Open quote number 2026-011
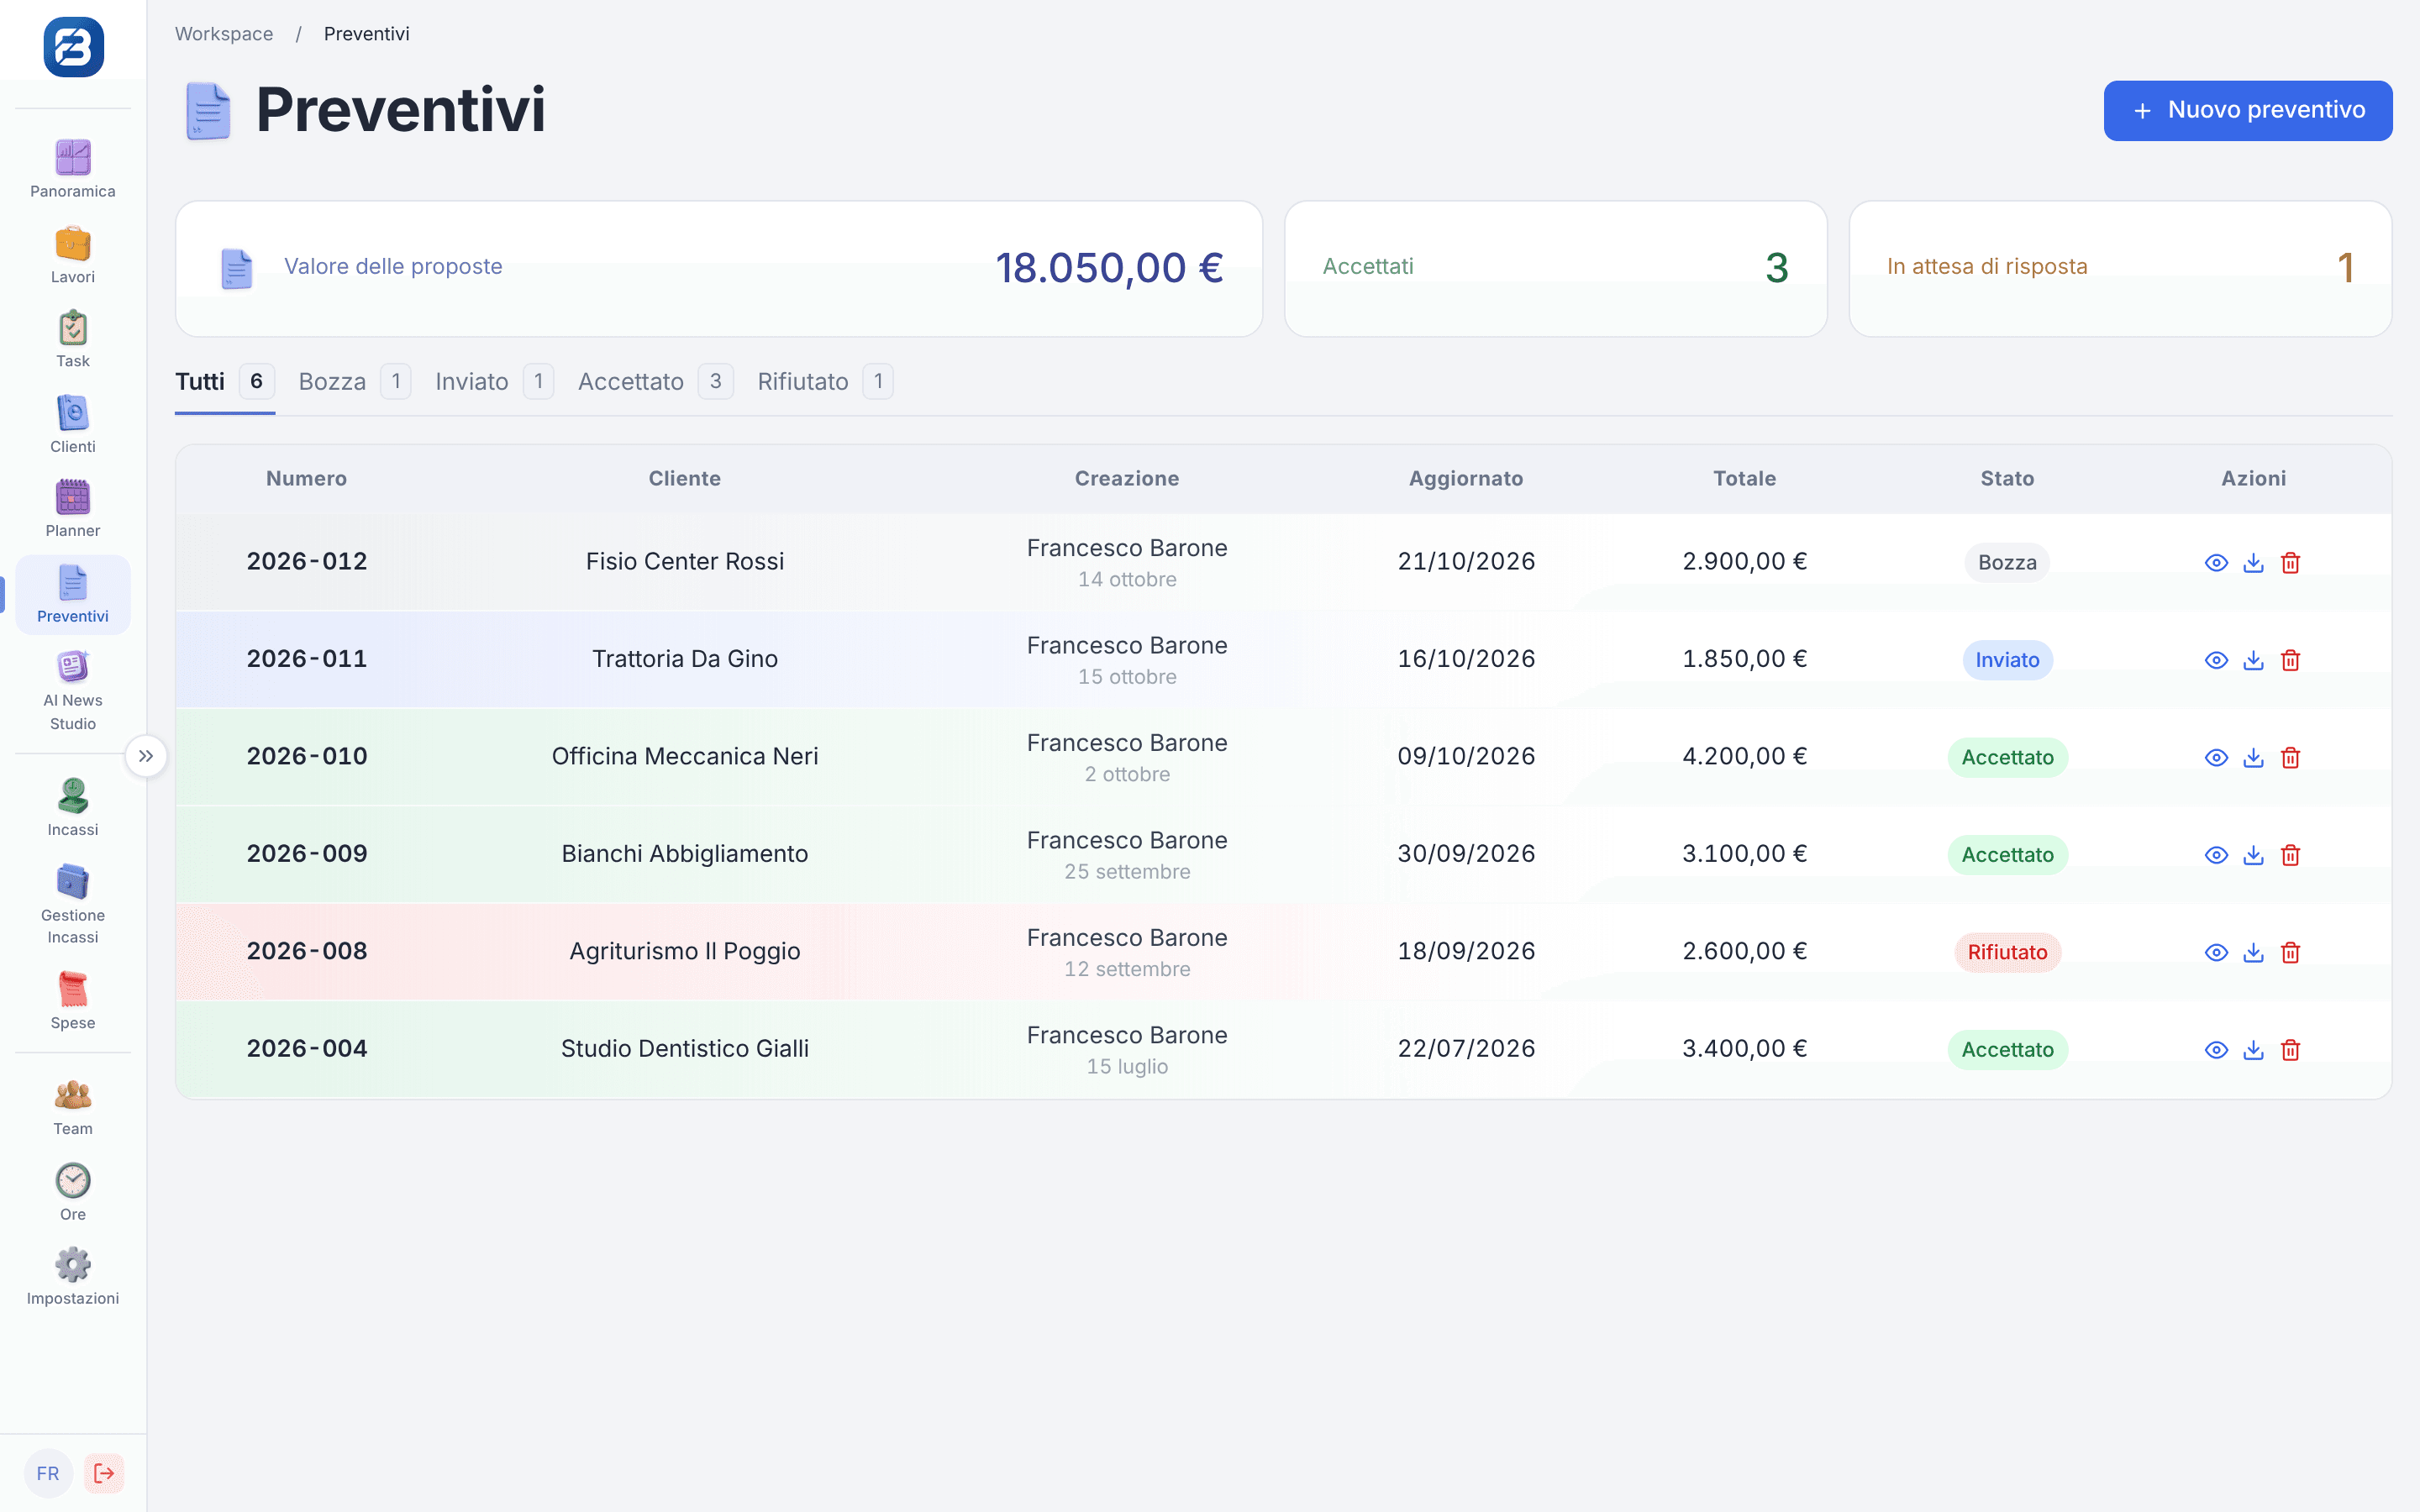This screenshot has width=2420, height=1512. pyautogui.click(x=307, y=659)
